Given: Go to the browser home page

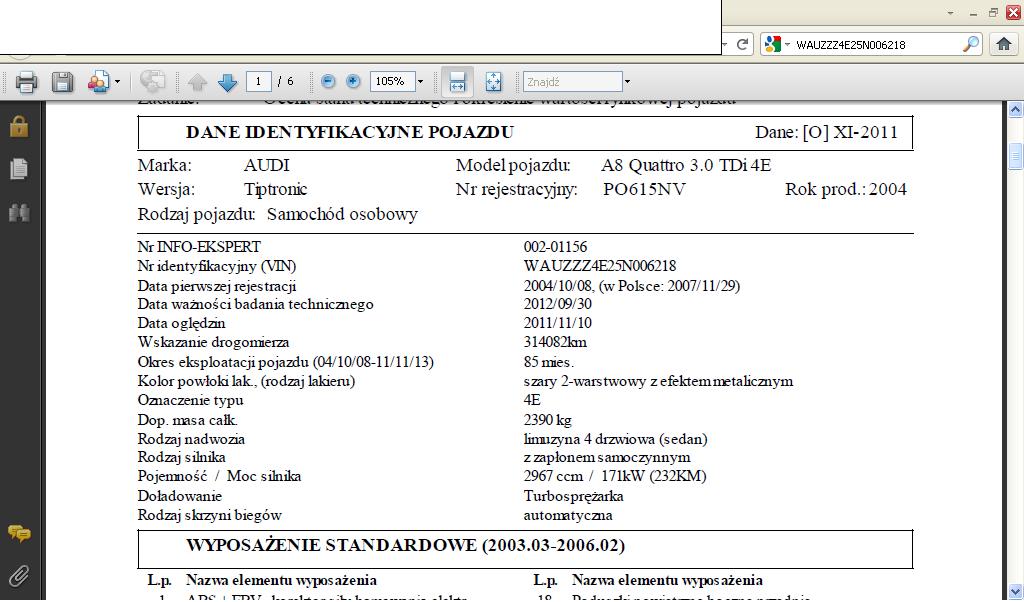Looking at the screenshot, I should tap(1004, 44).
